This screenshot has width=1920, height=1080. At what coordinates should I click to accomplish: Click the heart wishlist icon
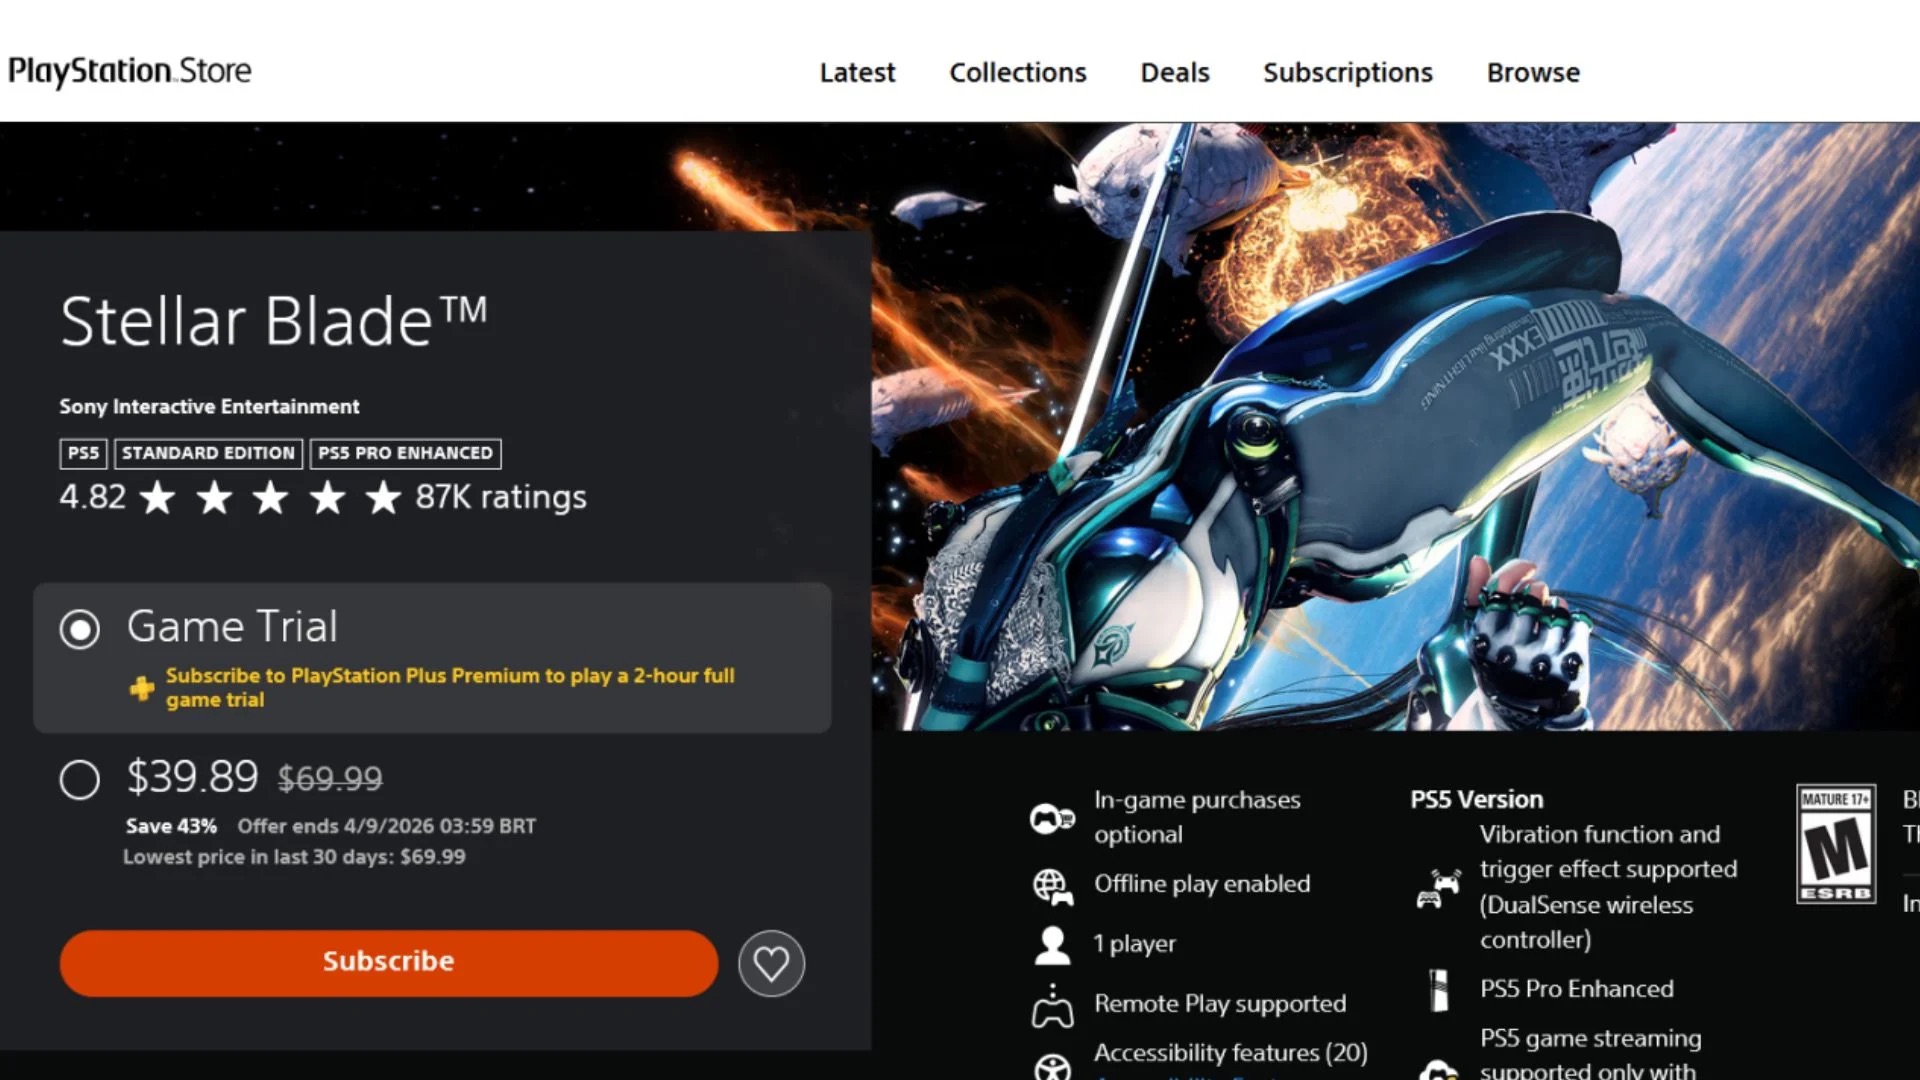(x=771, y=964)
